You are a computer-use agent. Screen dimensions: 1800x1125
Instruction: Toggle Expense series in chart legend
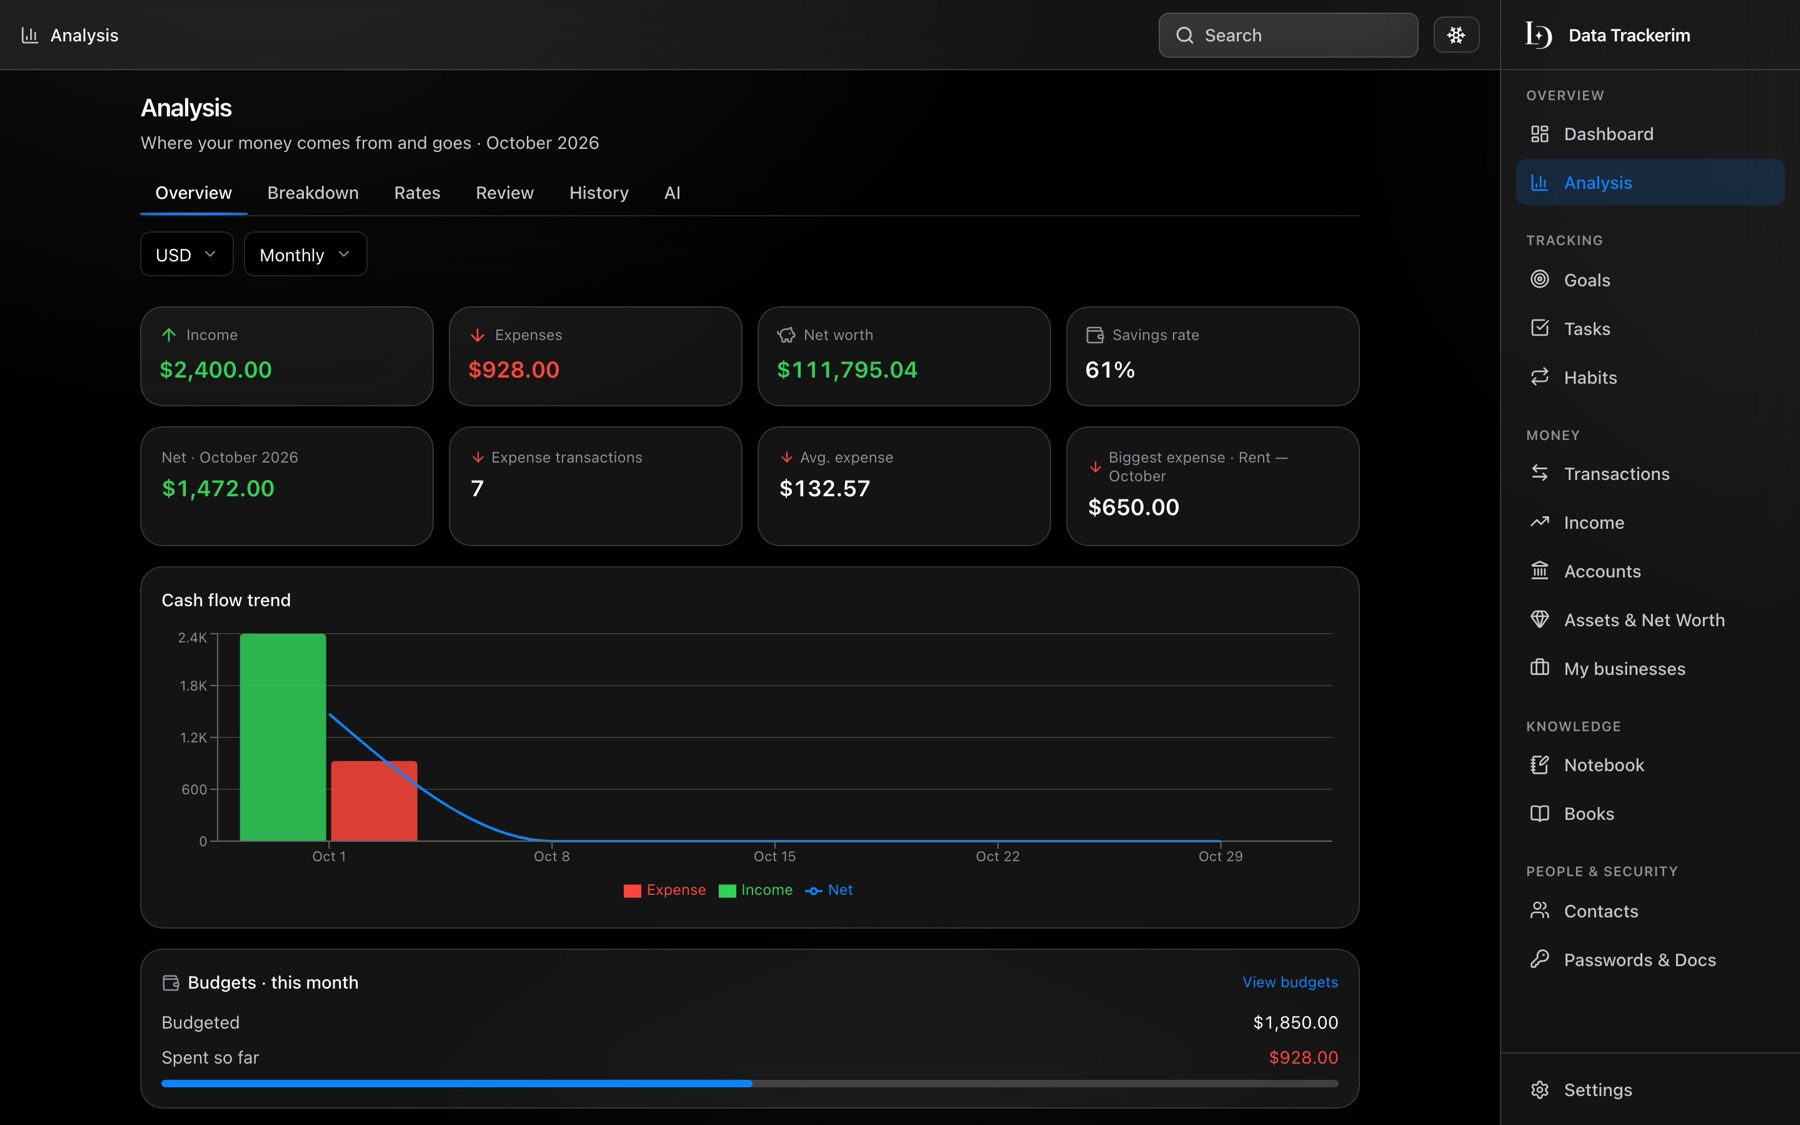(x=664, y=890)
